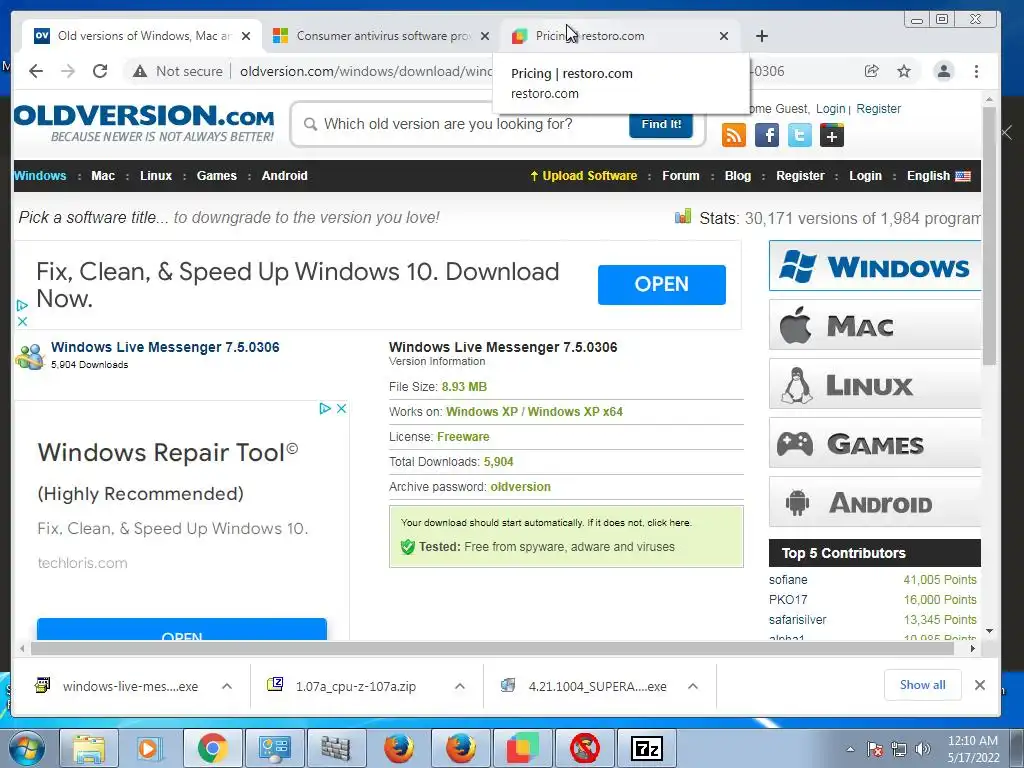Viewport: 1024px width, 768px height.
Task: Click the Not secure warning icon
Action: click(140, 71)
